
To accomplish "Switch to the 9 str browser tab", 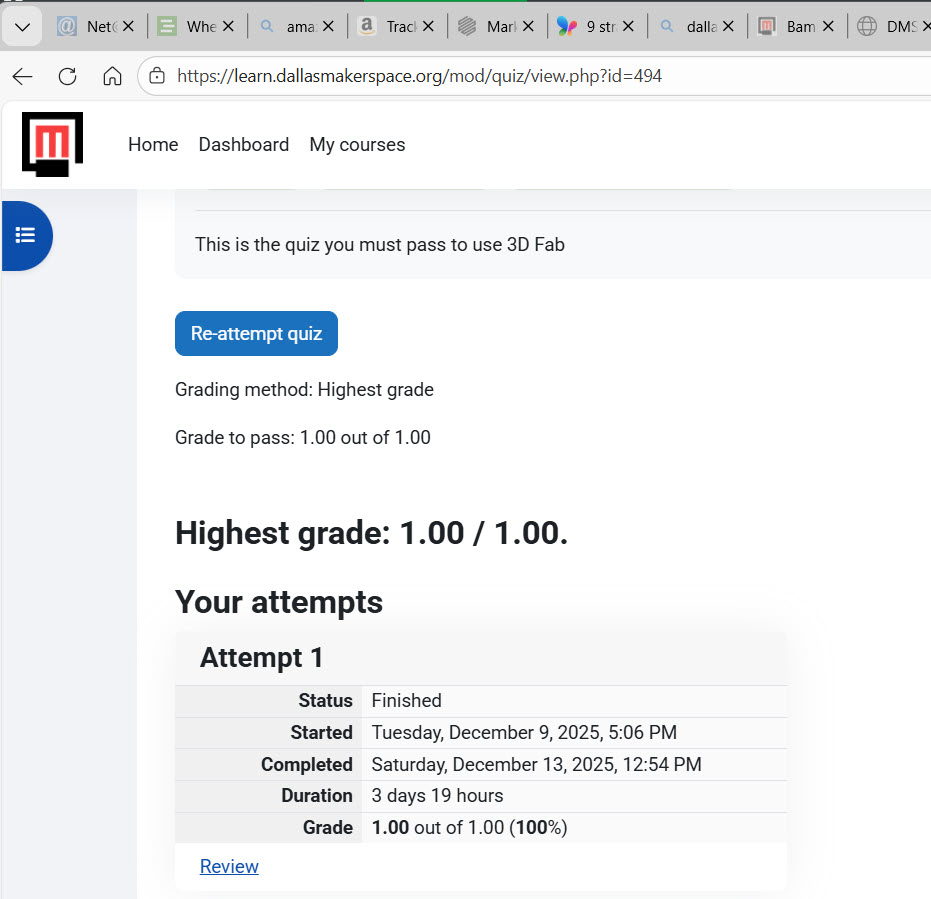I will [596, 27].
